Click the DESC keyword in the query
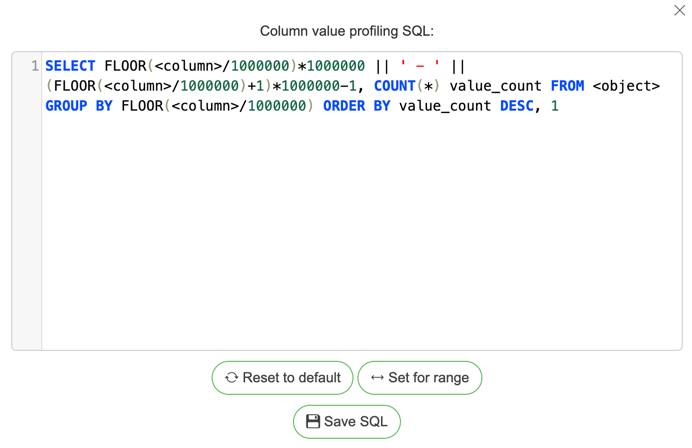Image resolution: width=692 pixels, height=448 pixels. (516, 106)
